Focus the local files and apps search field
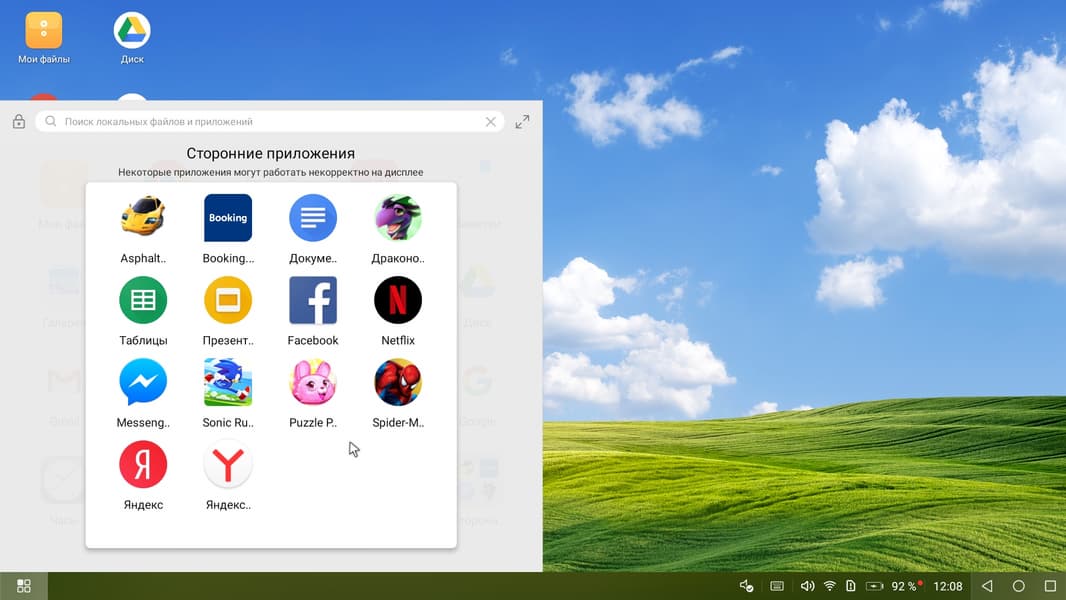 [270, 122]
